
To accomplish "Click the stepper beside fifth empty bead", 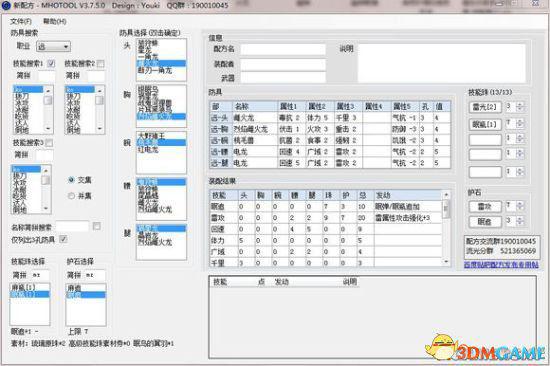I will click(521, 172).
